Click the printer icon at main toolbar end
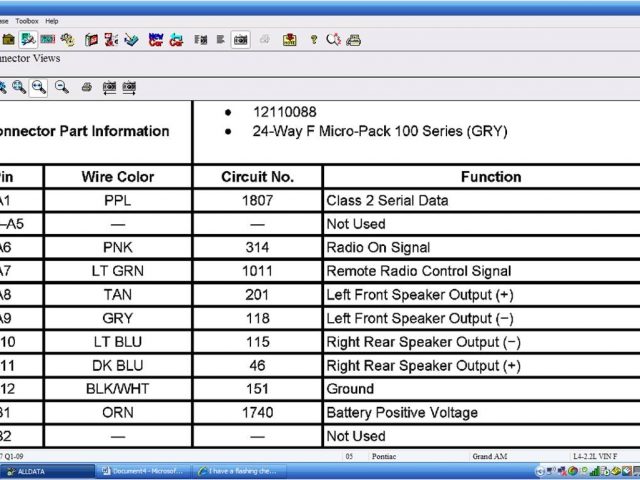 (353, 40)
